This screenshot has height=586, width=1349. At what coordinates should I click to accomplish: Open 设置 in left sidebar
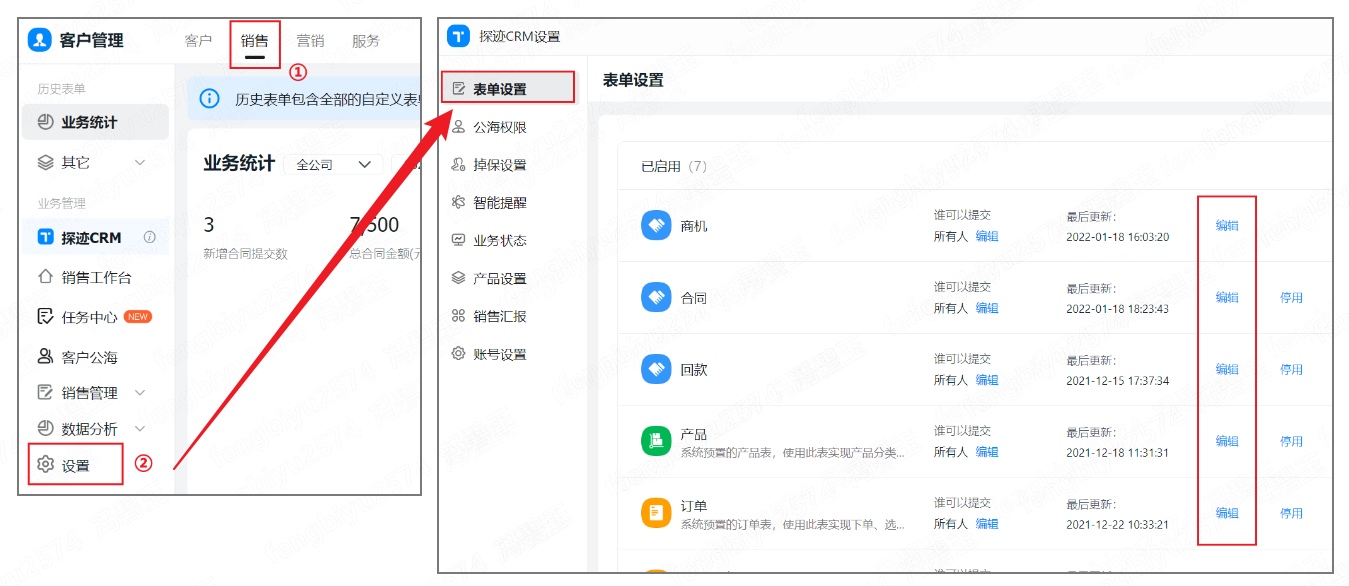(x=76, y=465)
